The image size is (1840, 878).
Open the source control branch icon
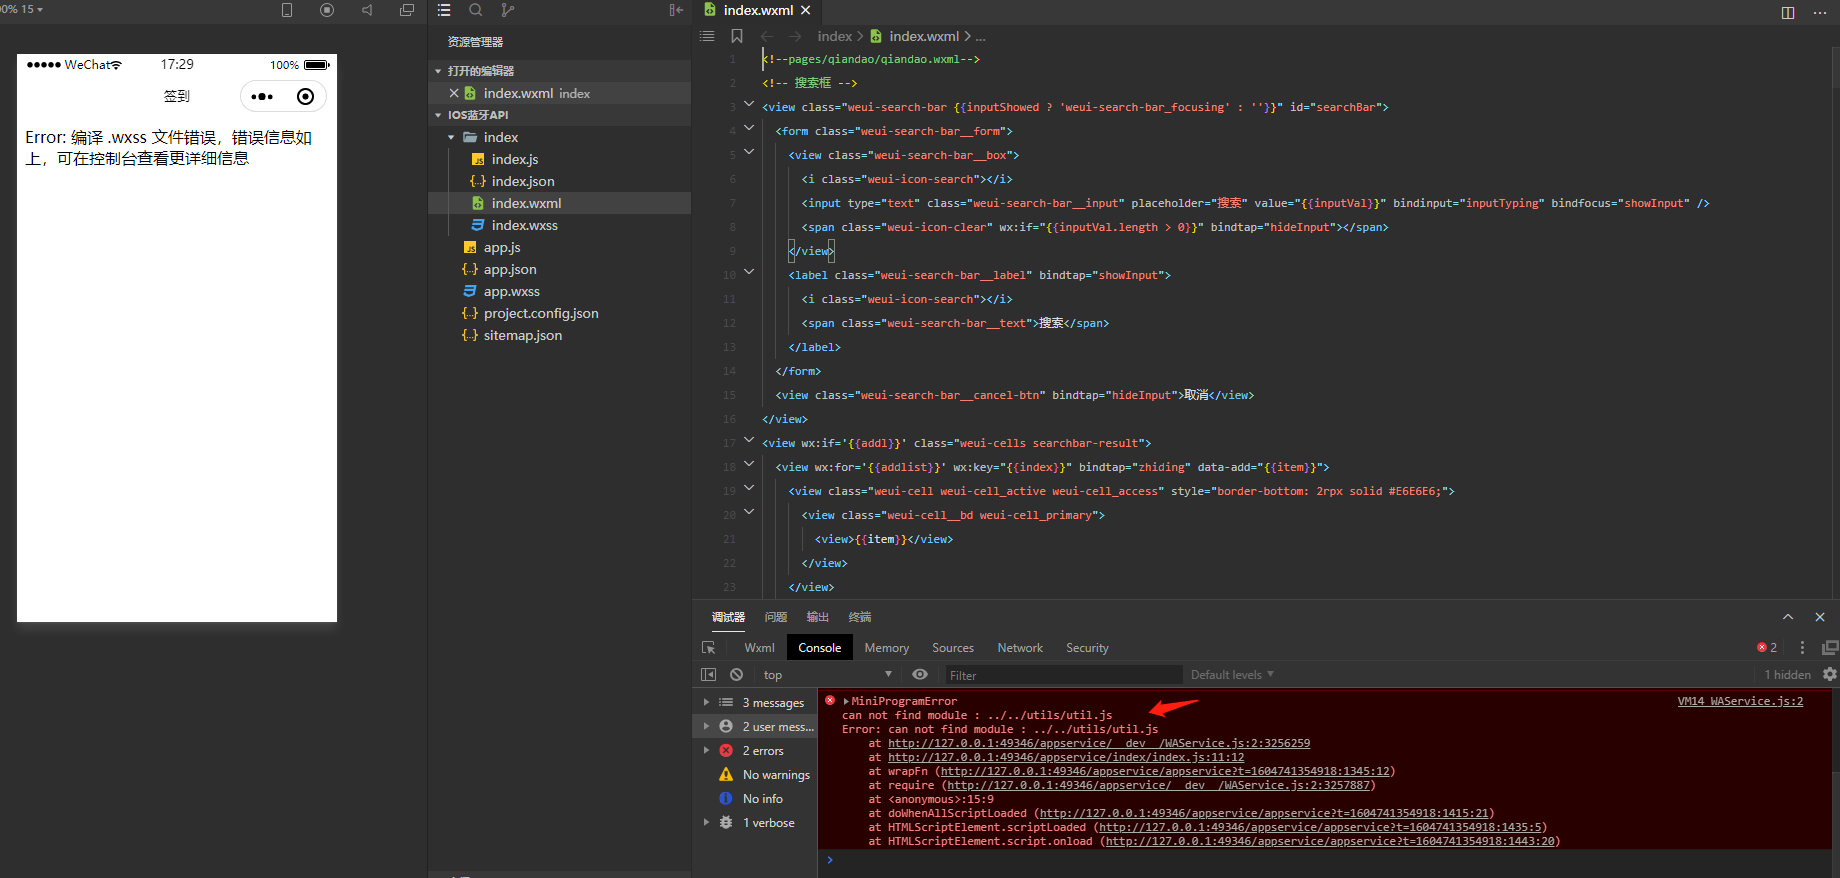(x=508, y=10)
